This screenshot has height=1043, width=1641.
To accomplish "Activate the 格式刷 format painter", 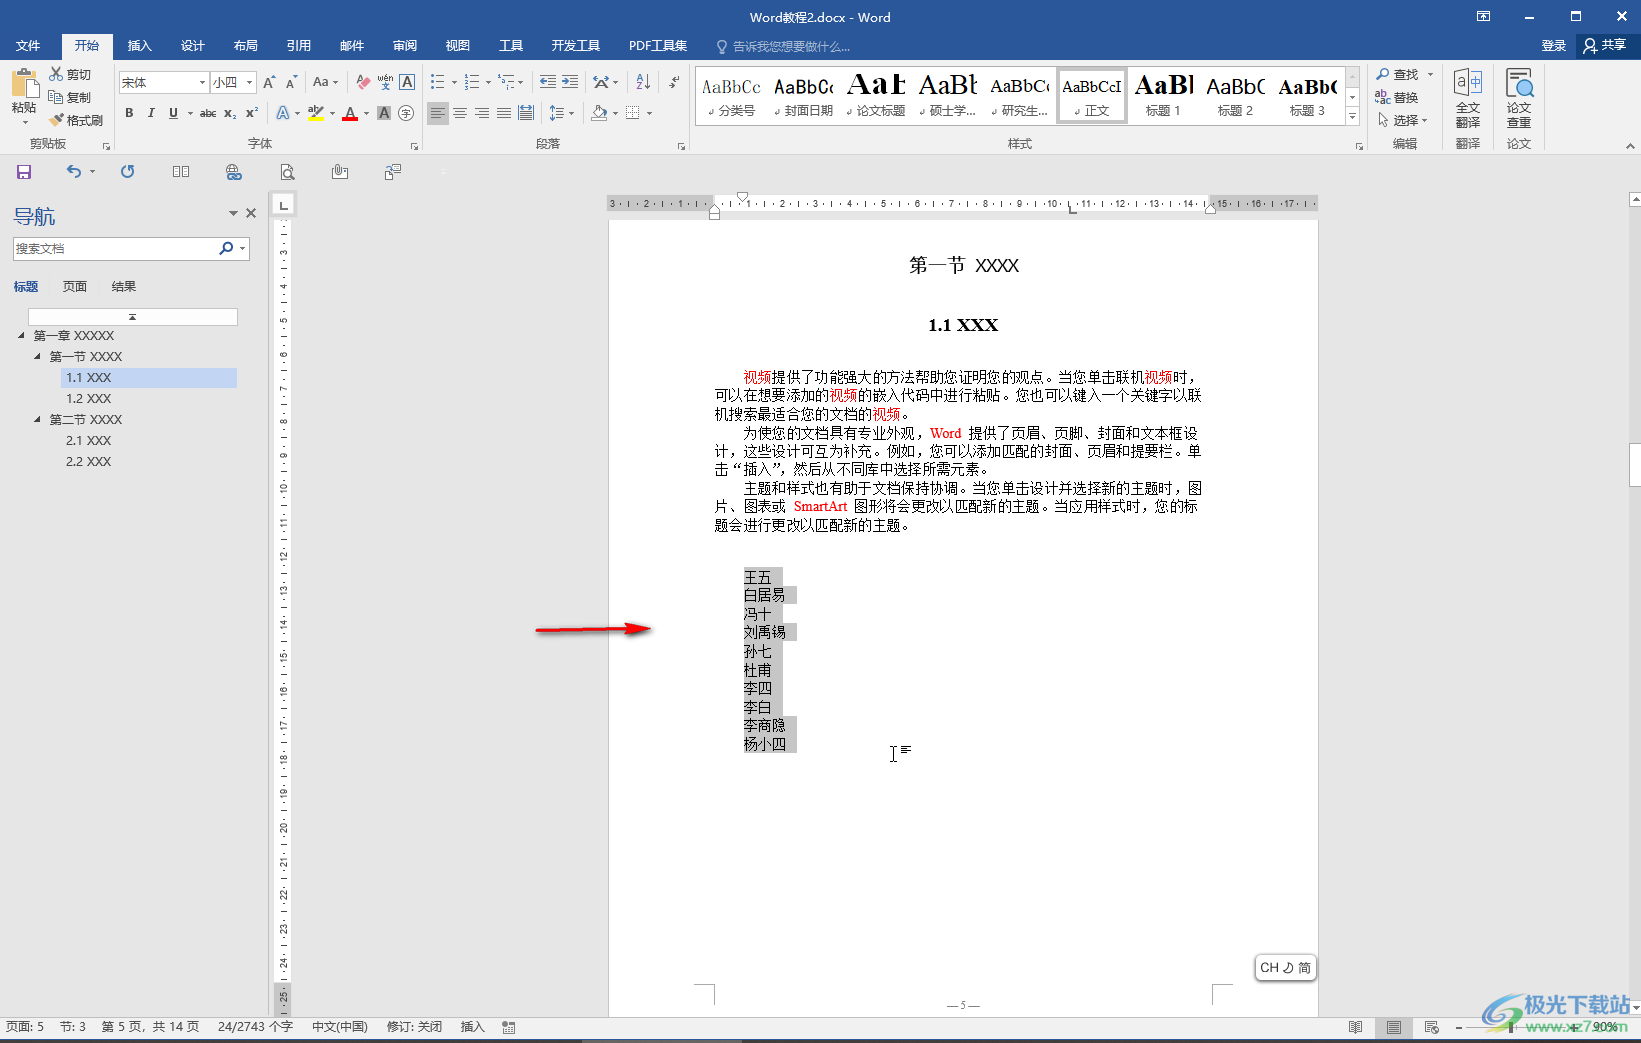I will (x=76, y=120).
